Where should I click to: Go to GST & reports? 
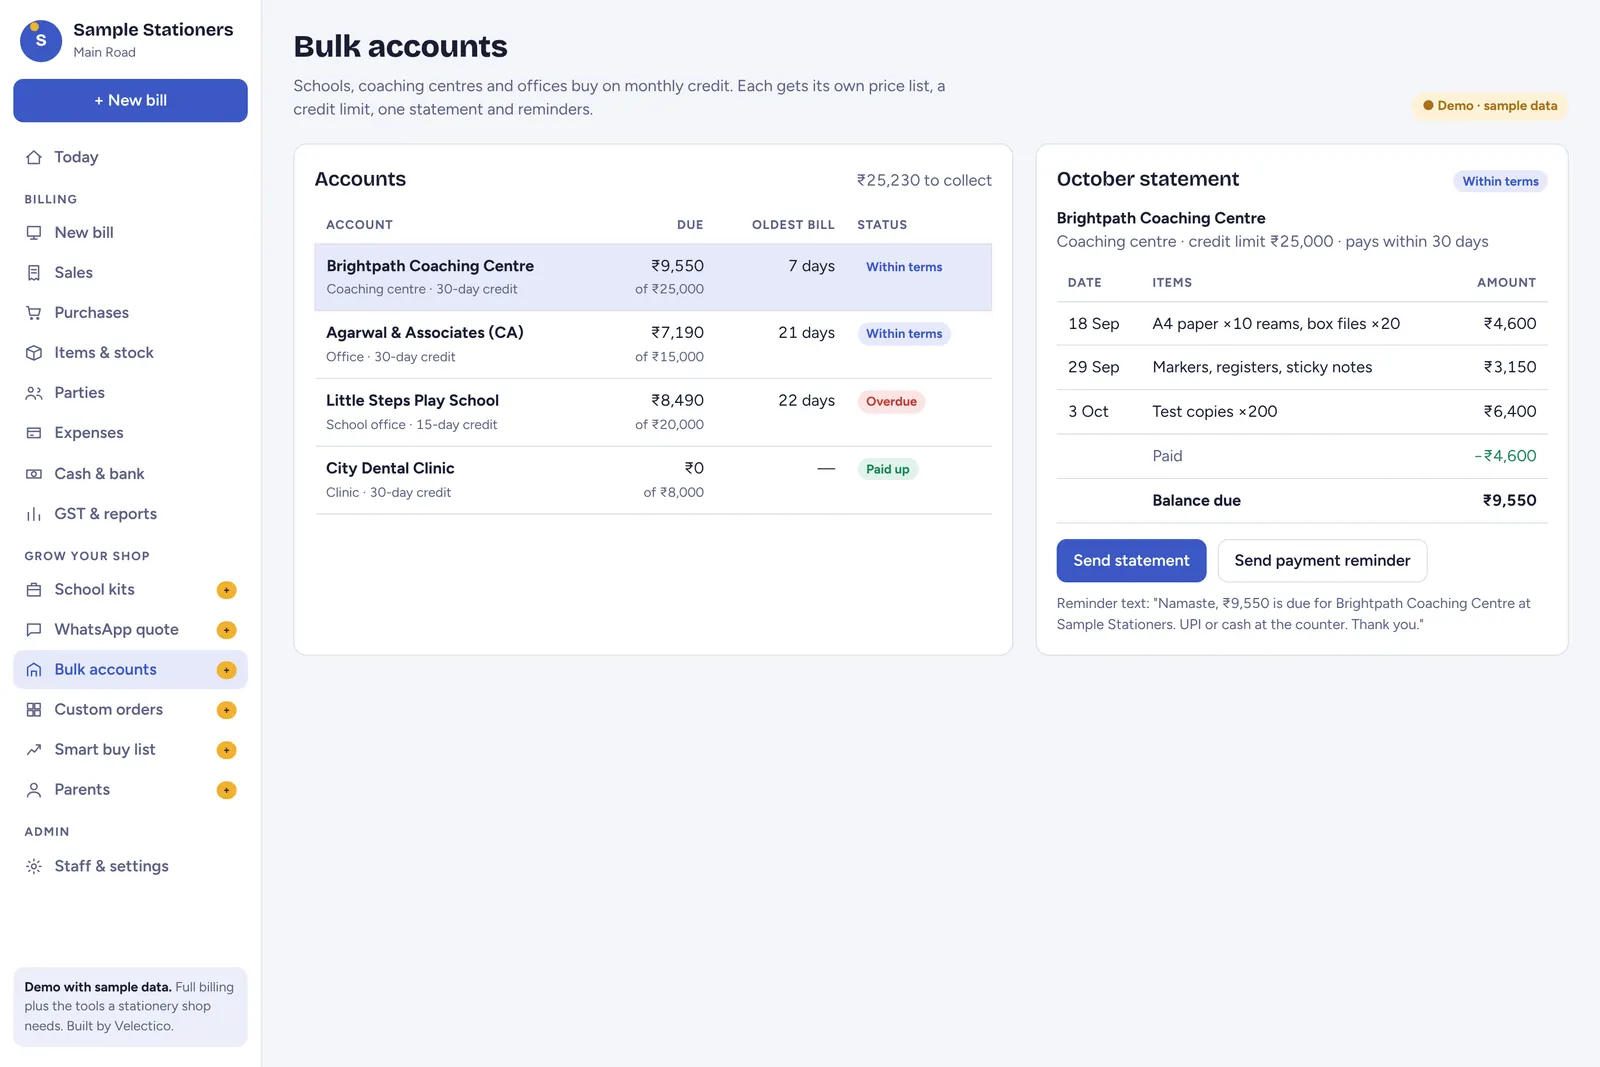pos(130,513)
